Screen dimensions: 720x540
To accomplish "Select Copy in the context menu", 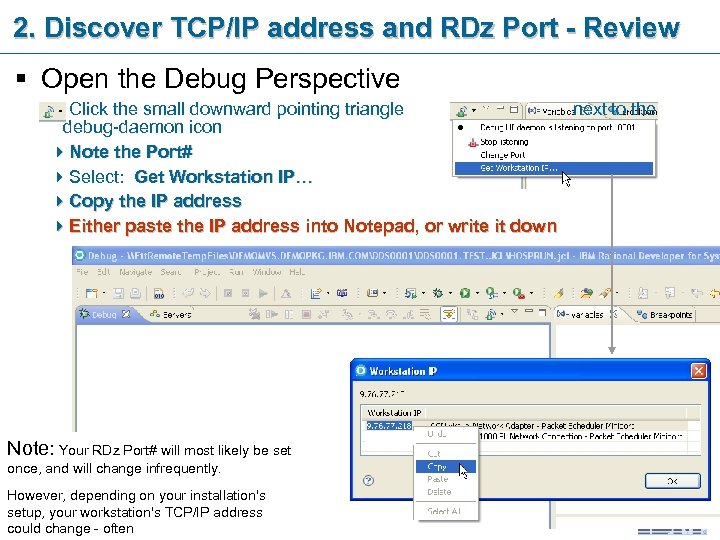I will click(x=445, y=467).
